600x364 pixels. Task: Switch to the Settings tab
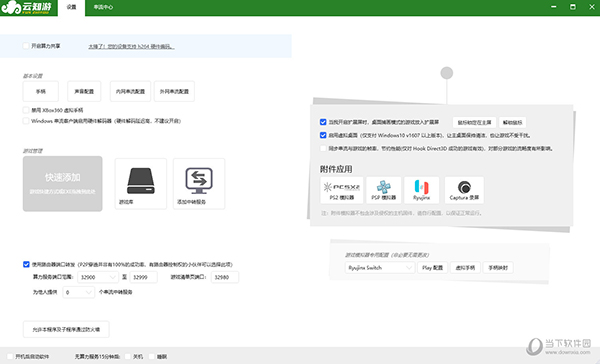coord(72,7)
